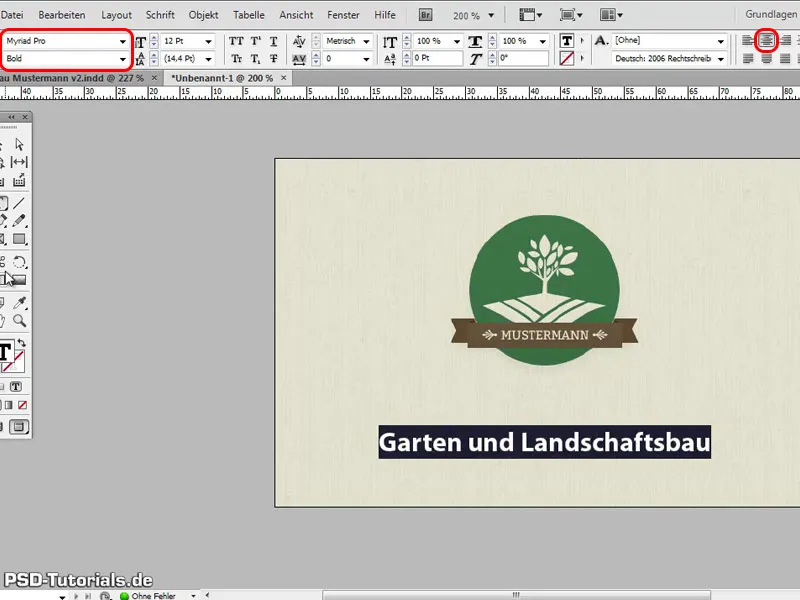The width and height of the screenshot is (800, 600).
Task: Open the vertical scale 100 % dropdown
Action: click(457, 41)
